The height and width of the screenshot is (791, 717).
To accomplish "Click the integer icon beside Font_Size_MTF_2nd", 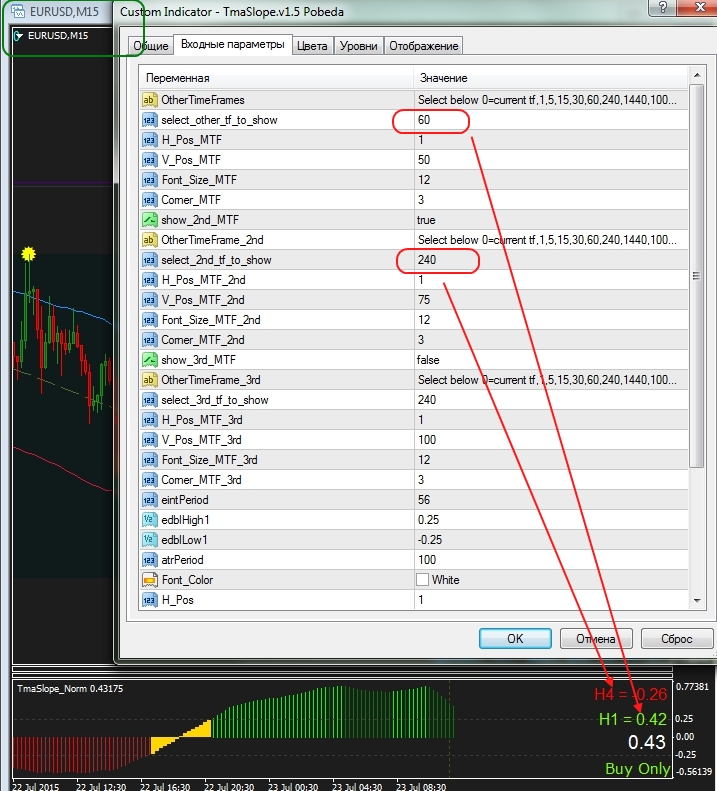I will tap(149, 320).
